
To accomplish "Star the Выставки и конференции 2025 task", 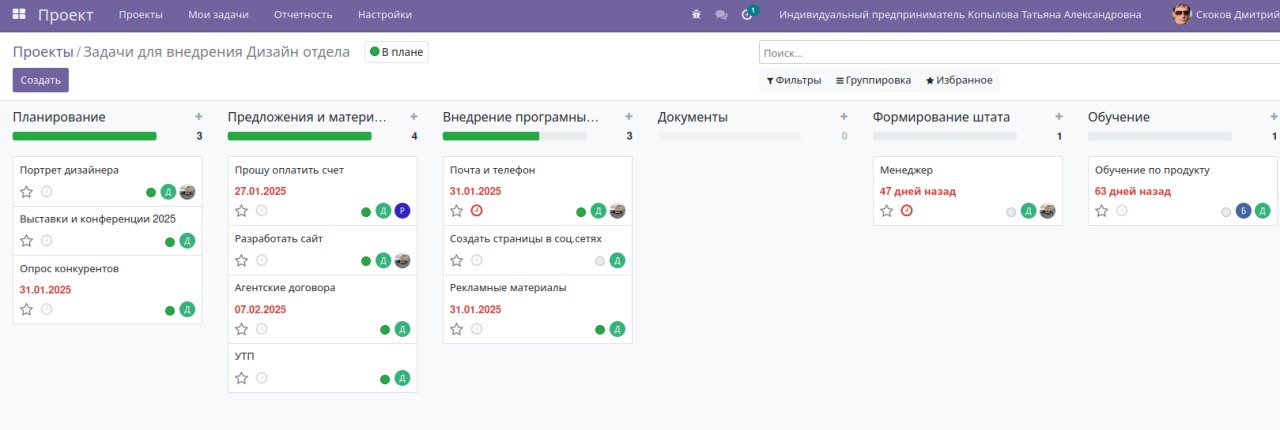I will tap(27, 241).
